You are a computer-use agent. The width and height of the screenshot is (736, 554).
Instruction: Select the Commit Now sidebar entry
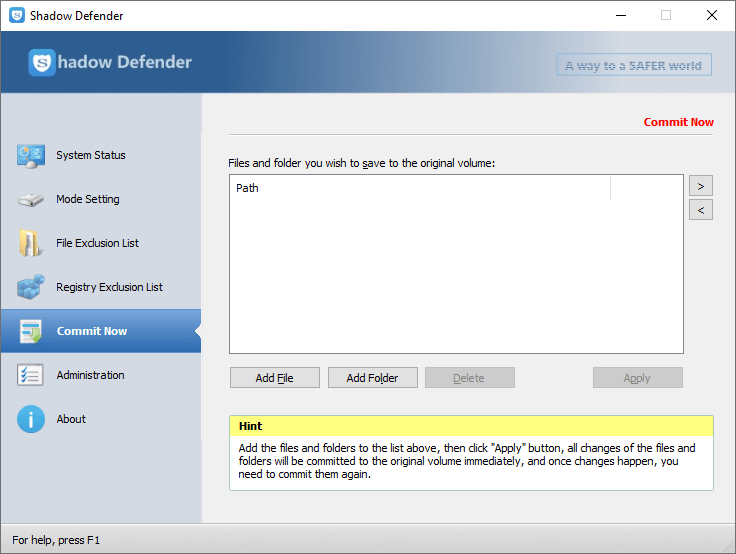point(101,331)
